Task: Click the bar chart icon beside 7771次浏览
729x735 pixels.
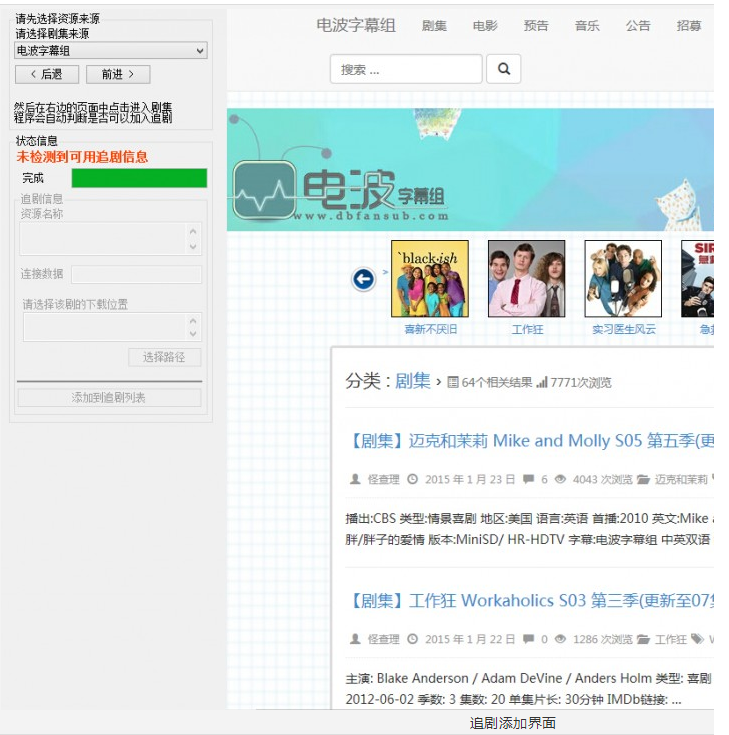Action: pos(542,382)
